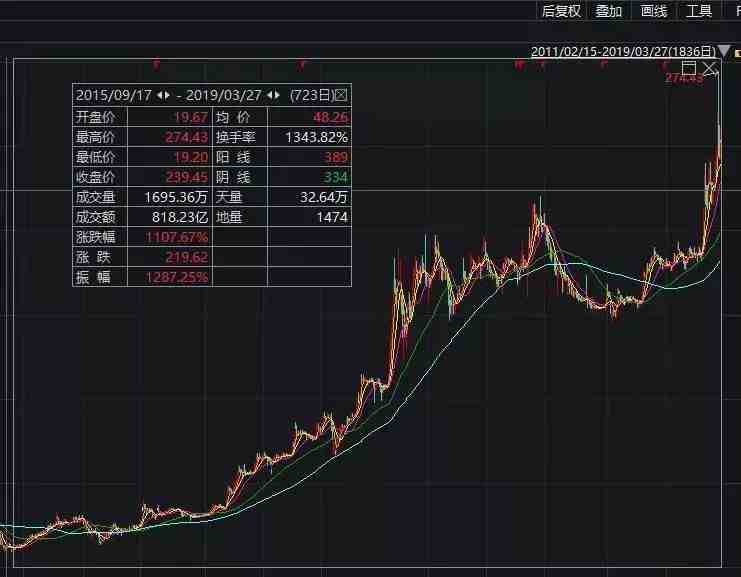
Task: Click the 换手率 row label
Action: [235, 137]
